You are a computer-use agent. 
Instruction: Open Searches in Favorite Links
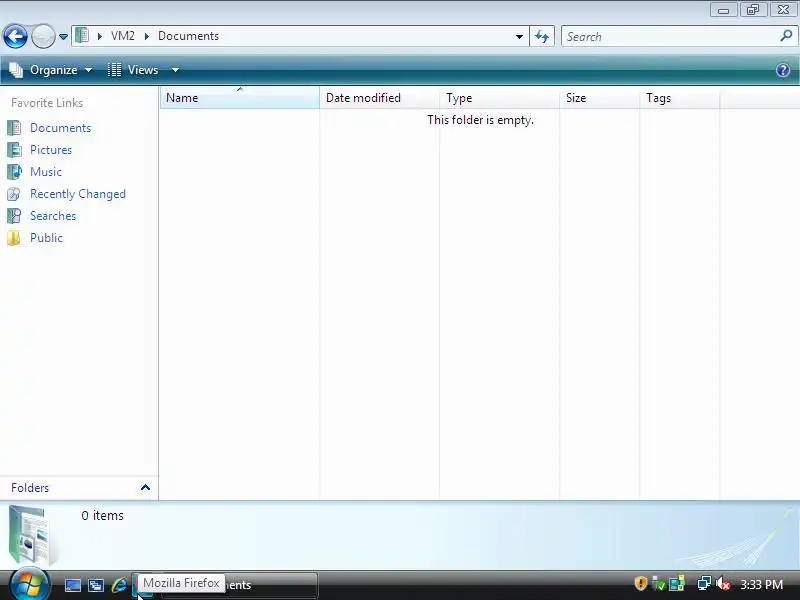(x=53, y=216)
